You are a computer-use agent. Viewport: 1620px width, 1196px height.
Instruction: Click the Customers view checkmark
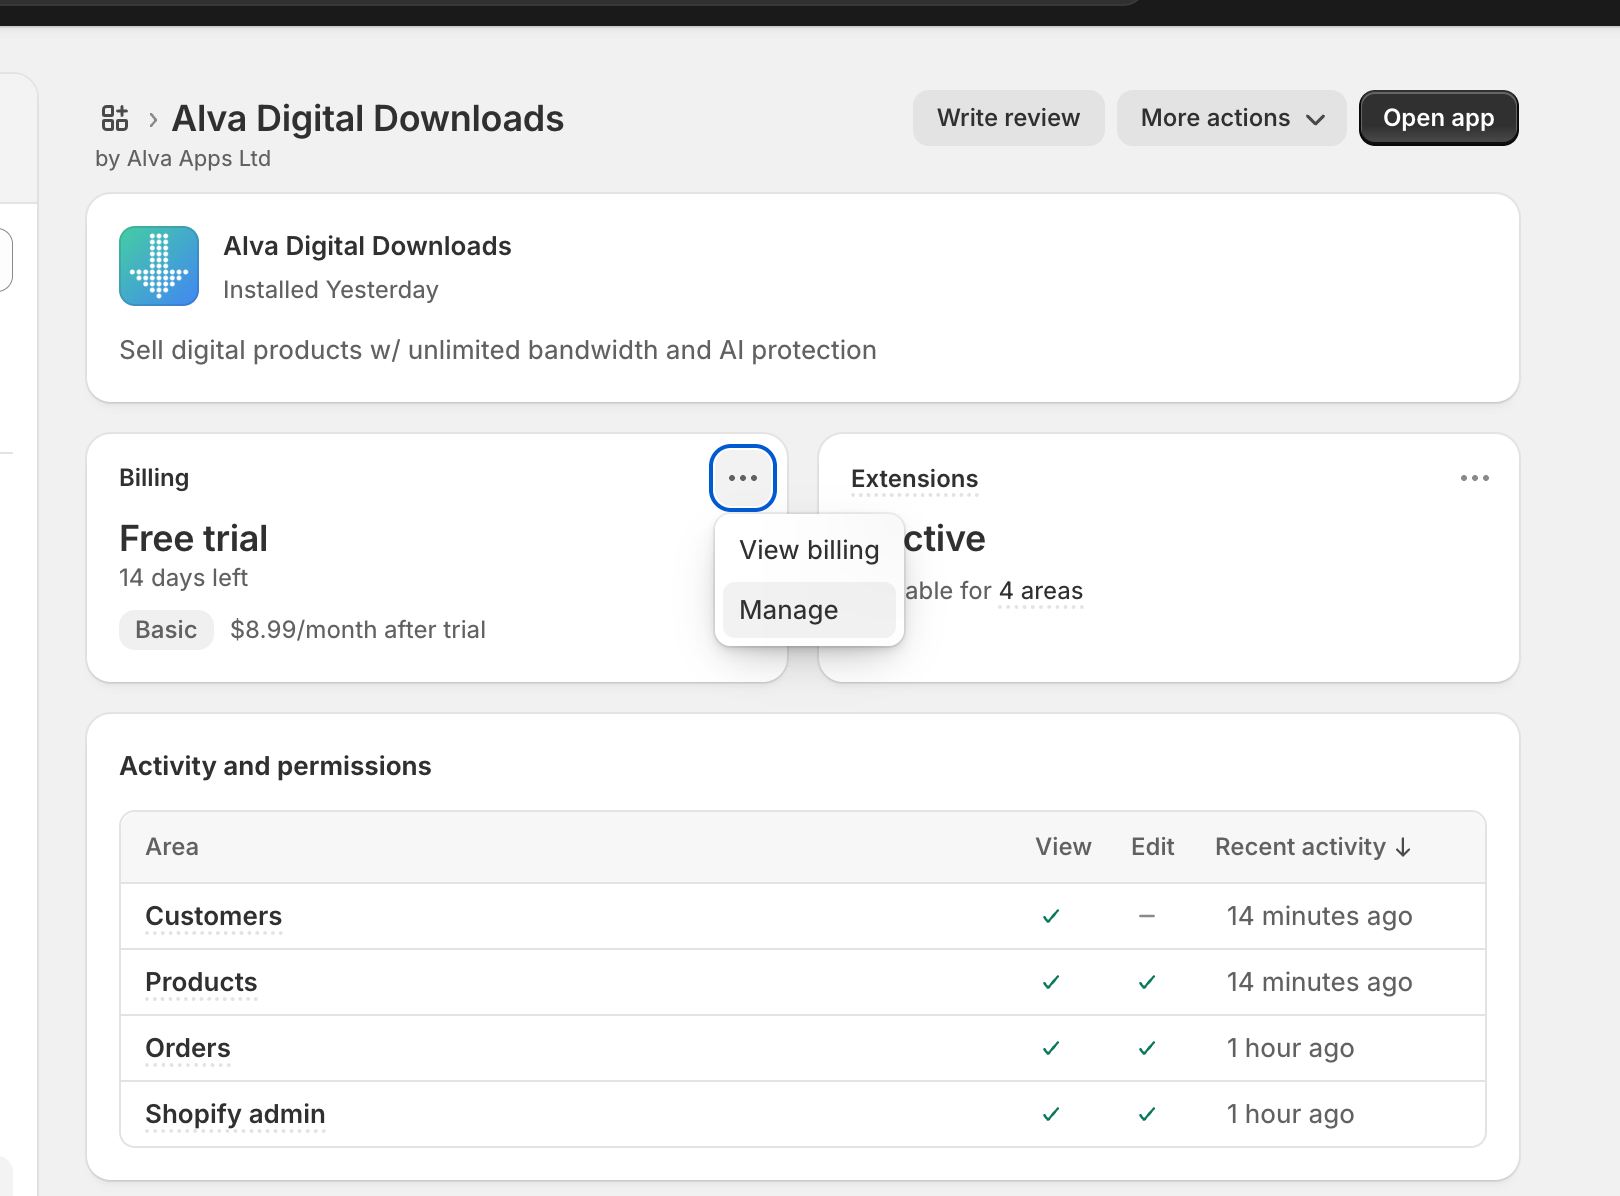pos(1051,916)
